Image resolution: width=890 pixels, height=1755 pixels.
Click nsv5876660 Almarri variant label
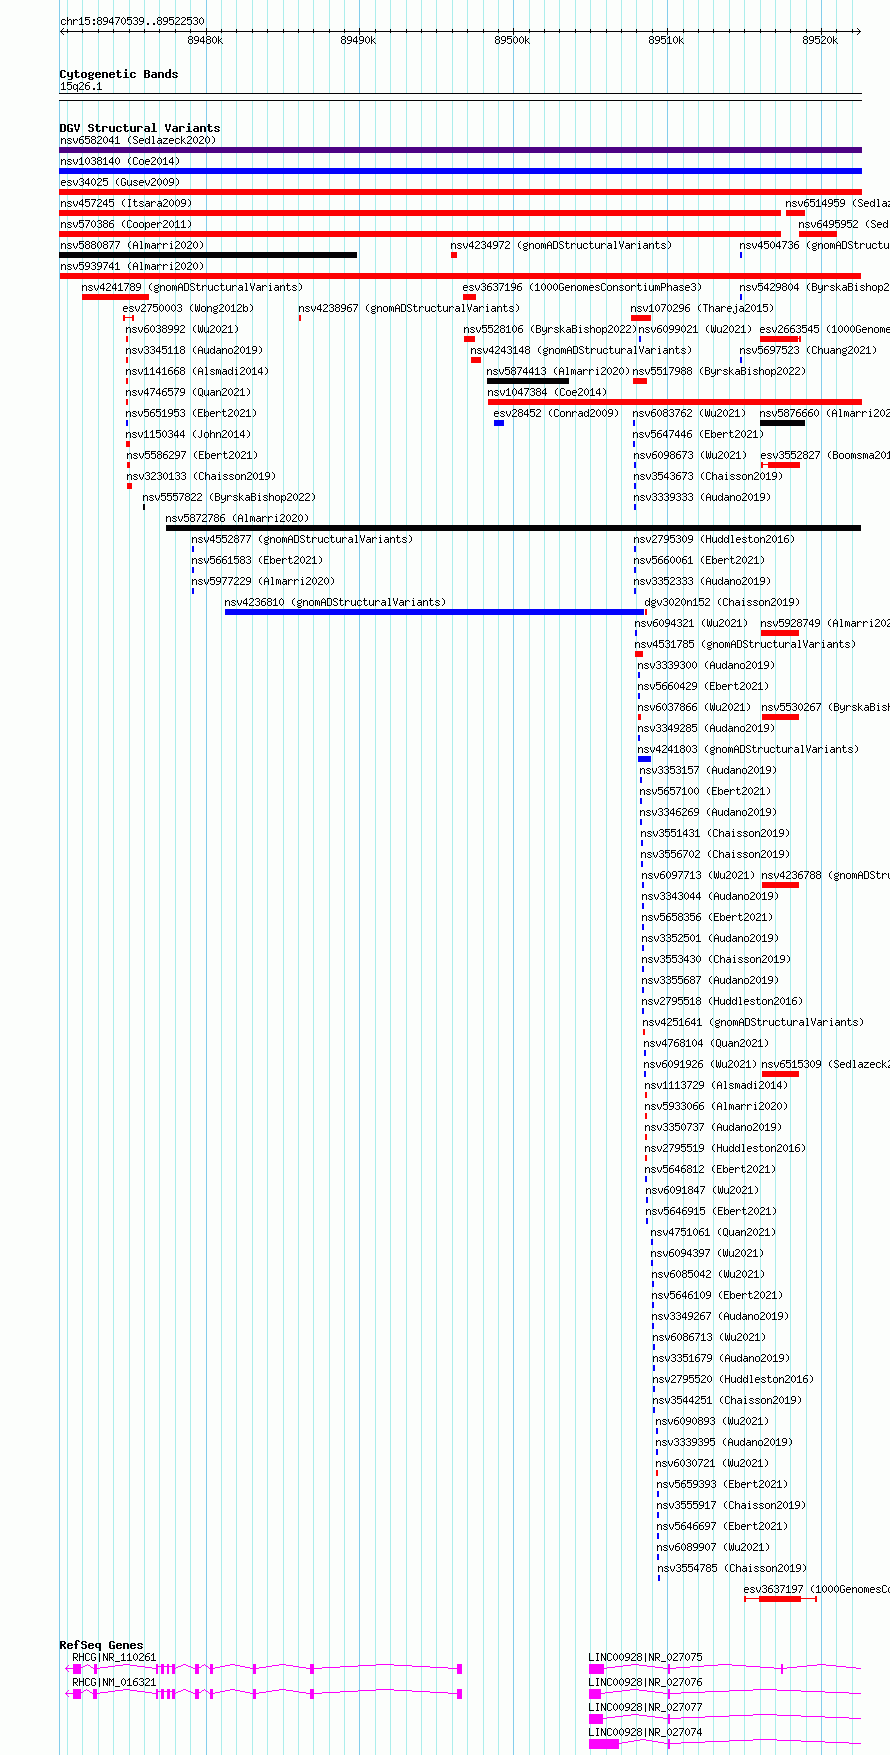click(x=825, y=413)
